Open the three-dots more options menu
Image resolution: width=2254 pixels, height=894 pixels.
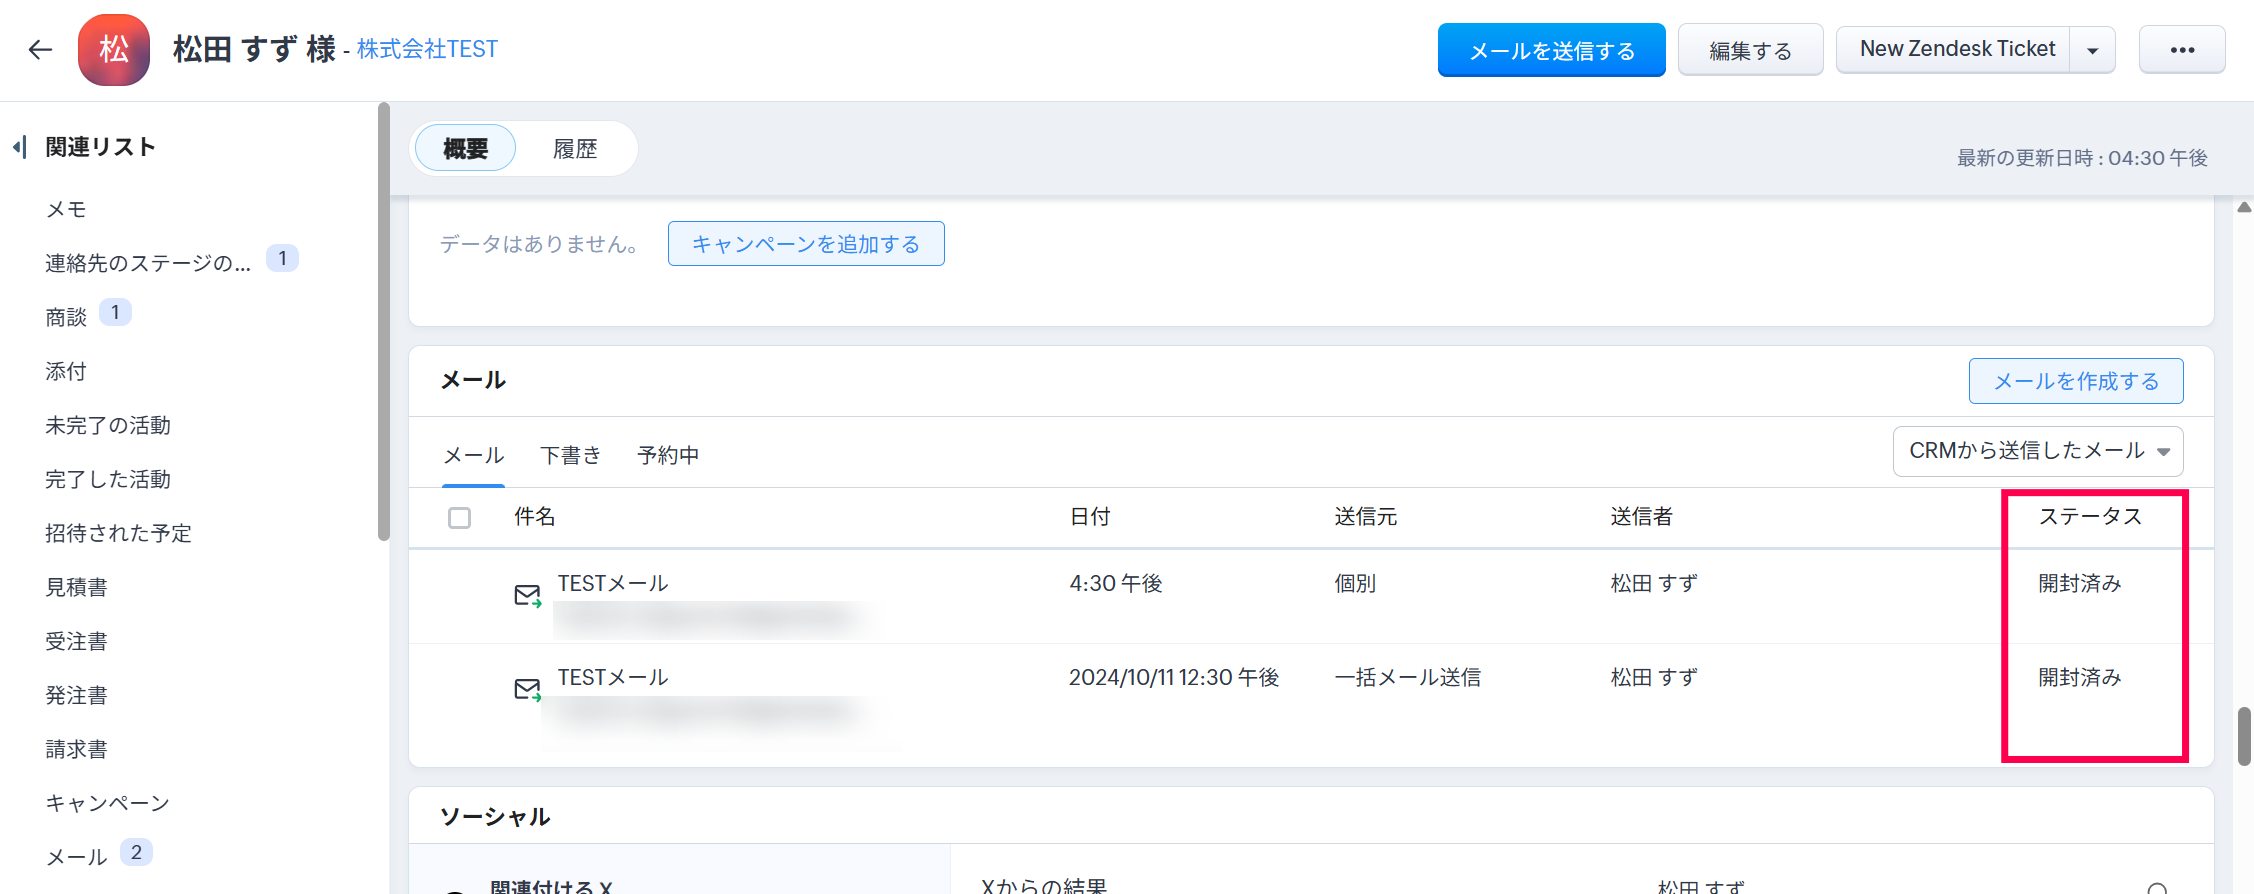(2182, 50)
